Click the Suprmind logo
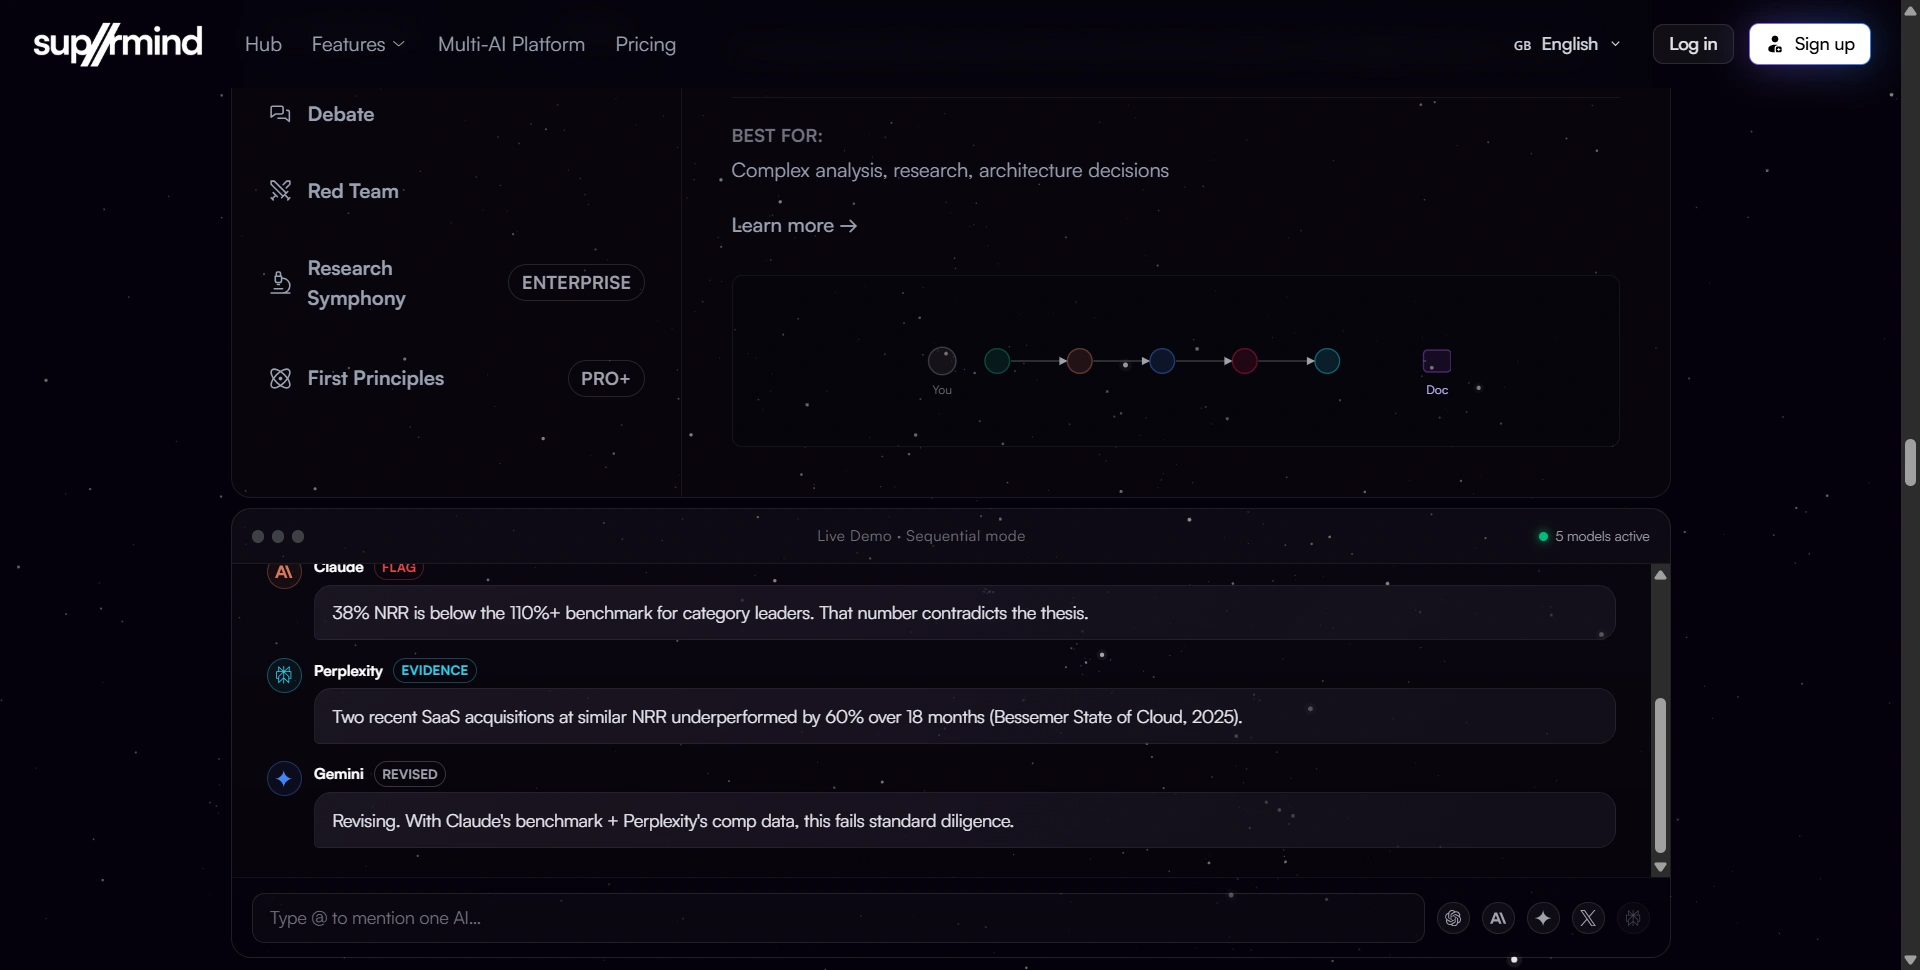Screen dimensions: 1920x970 point(118,44)
